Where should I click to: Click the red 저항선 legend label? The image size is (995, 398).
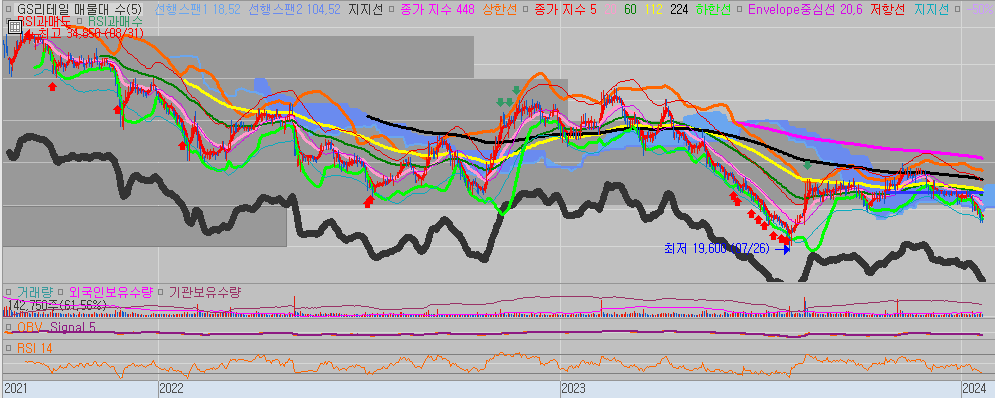tap(888, 9)
